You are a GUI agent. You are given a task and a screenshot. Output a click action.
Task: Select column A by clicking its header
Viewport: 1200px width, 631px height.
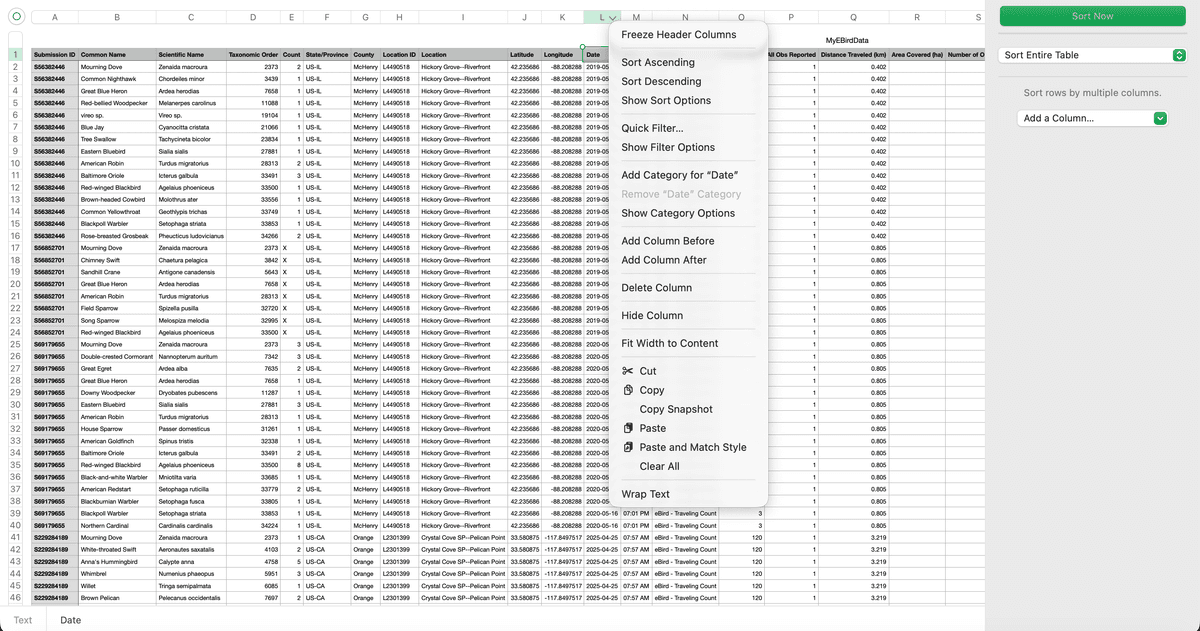coord(54,16)
